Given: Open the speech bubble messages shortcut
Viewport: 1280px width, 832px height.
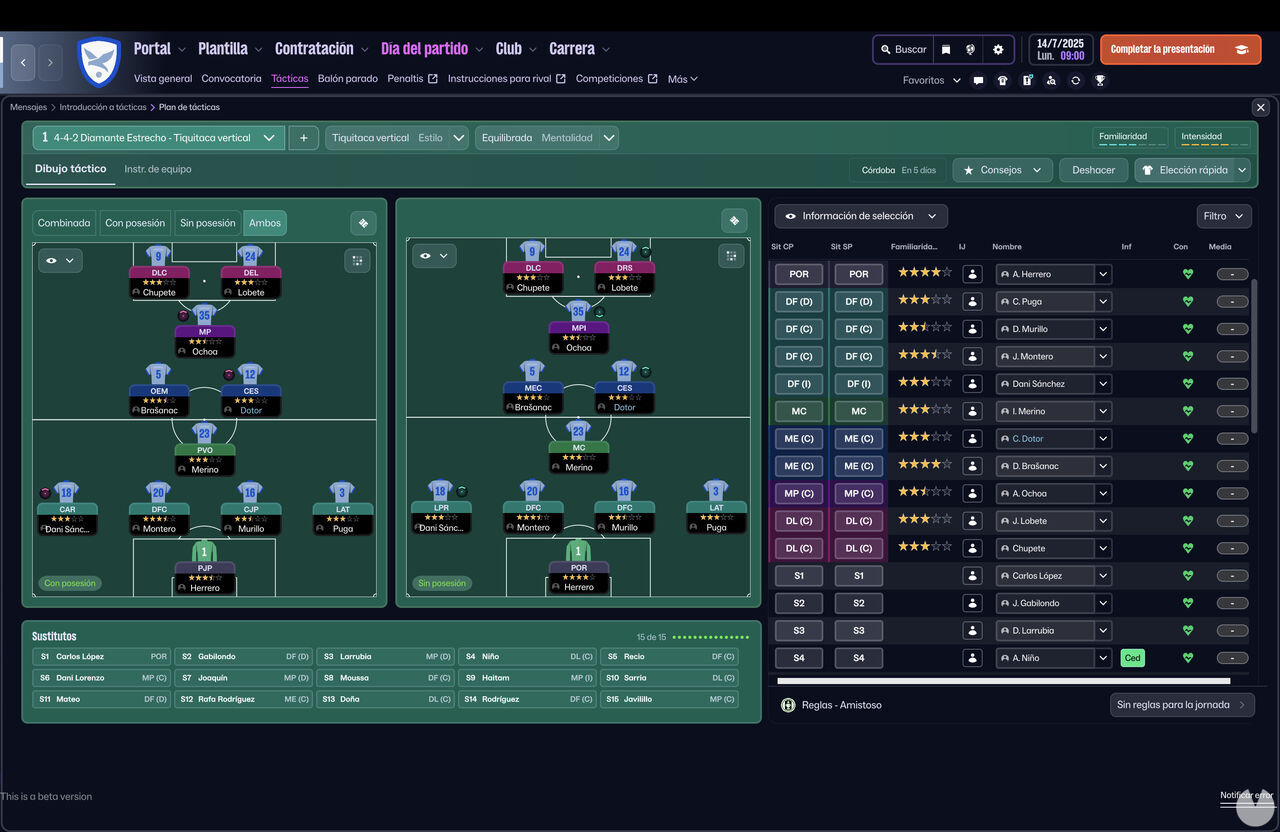Looking at the screenshot, I should 978,80.
